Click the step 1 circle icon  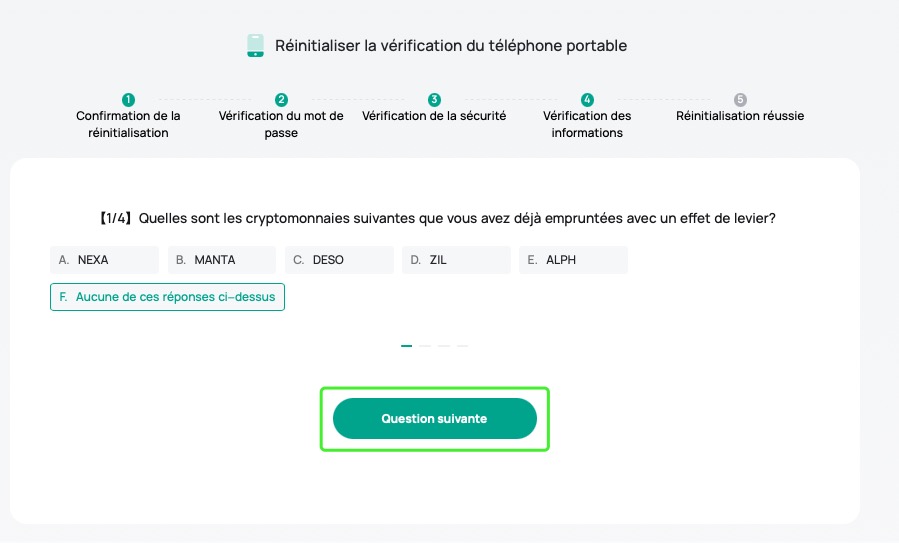(128, 100)
